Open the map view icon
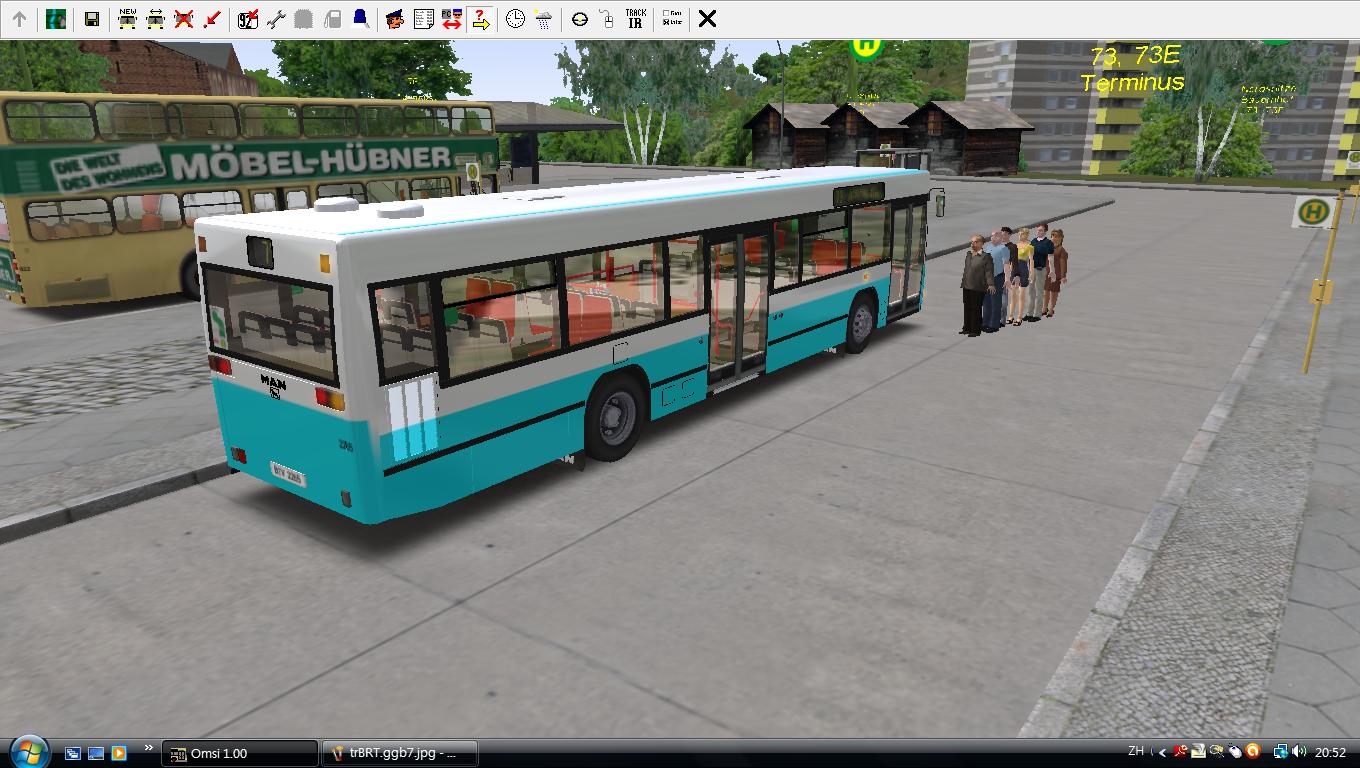Screen dimensions: 1360x768 pyautogui.click(x=56, y=19)
